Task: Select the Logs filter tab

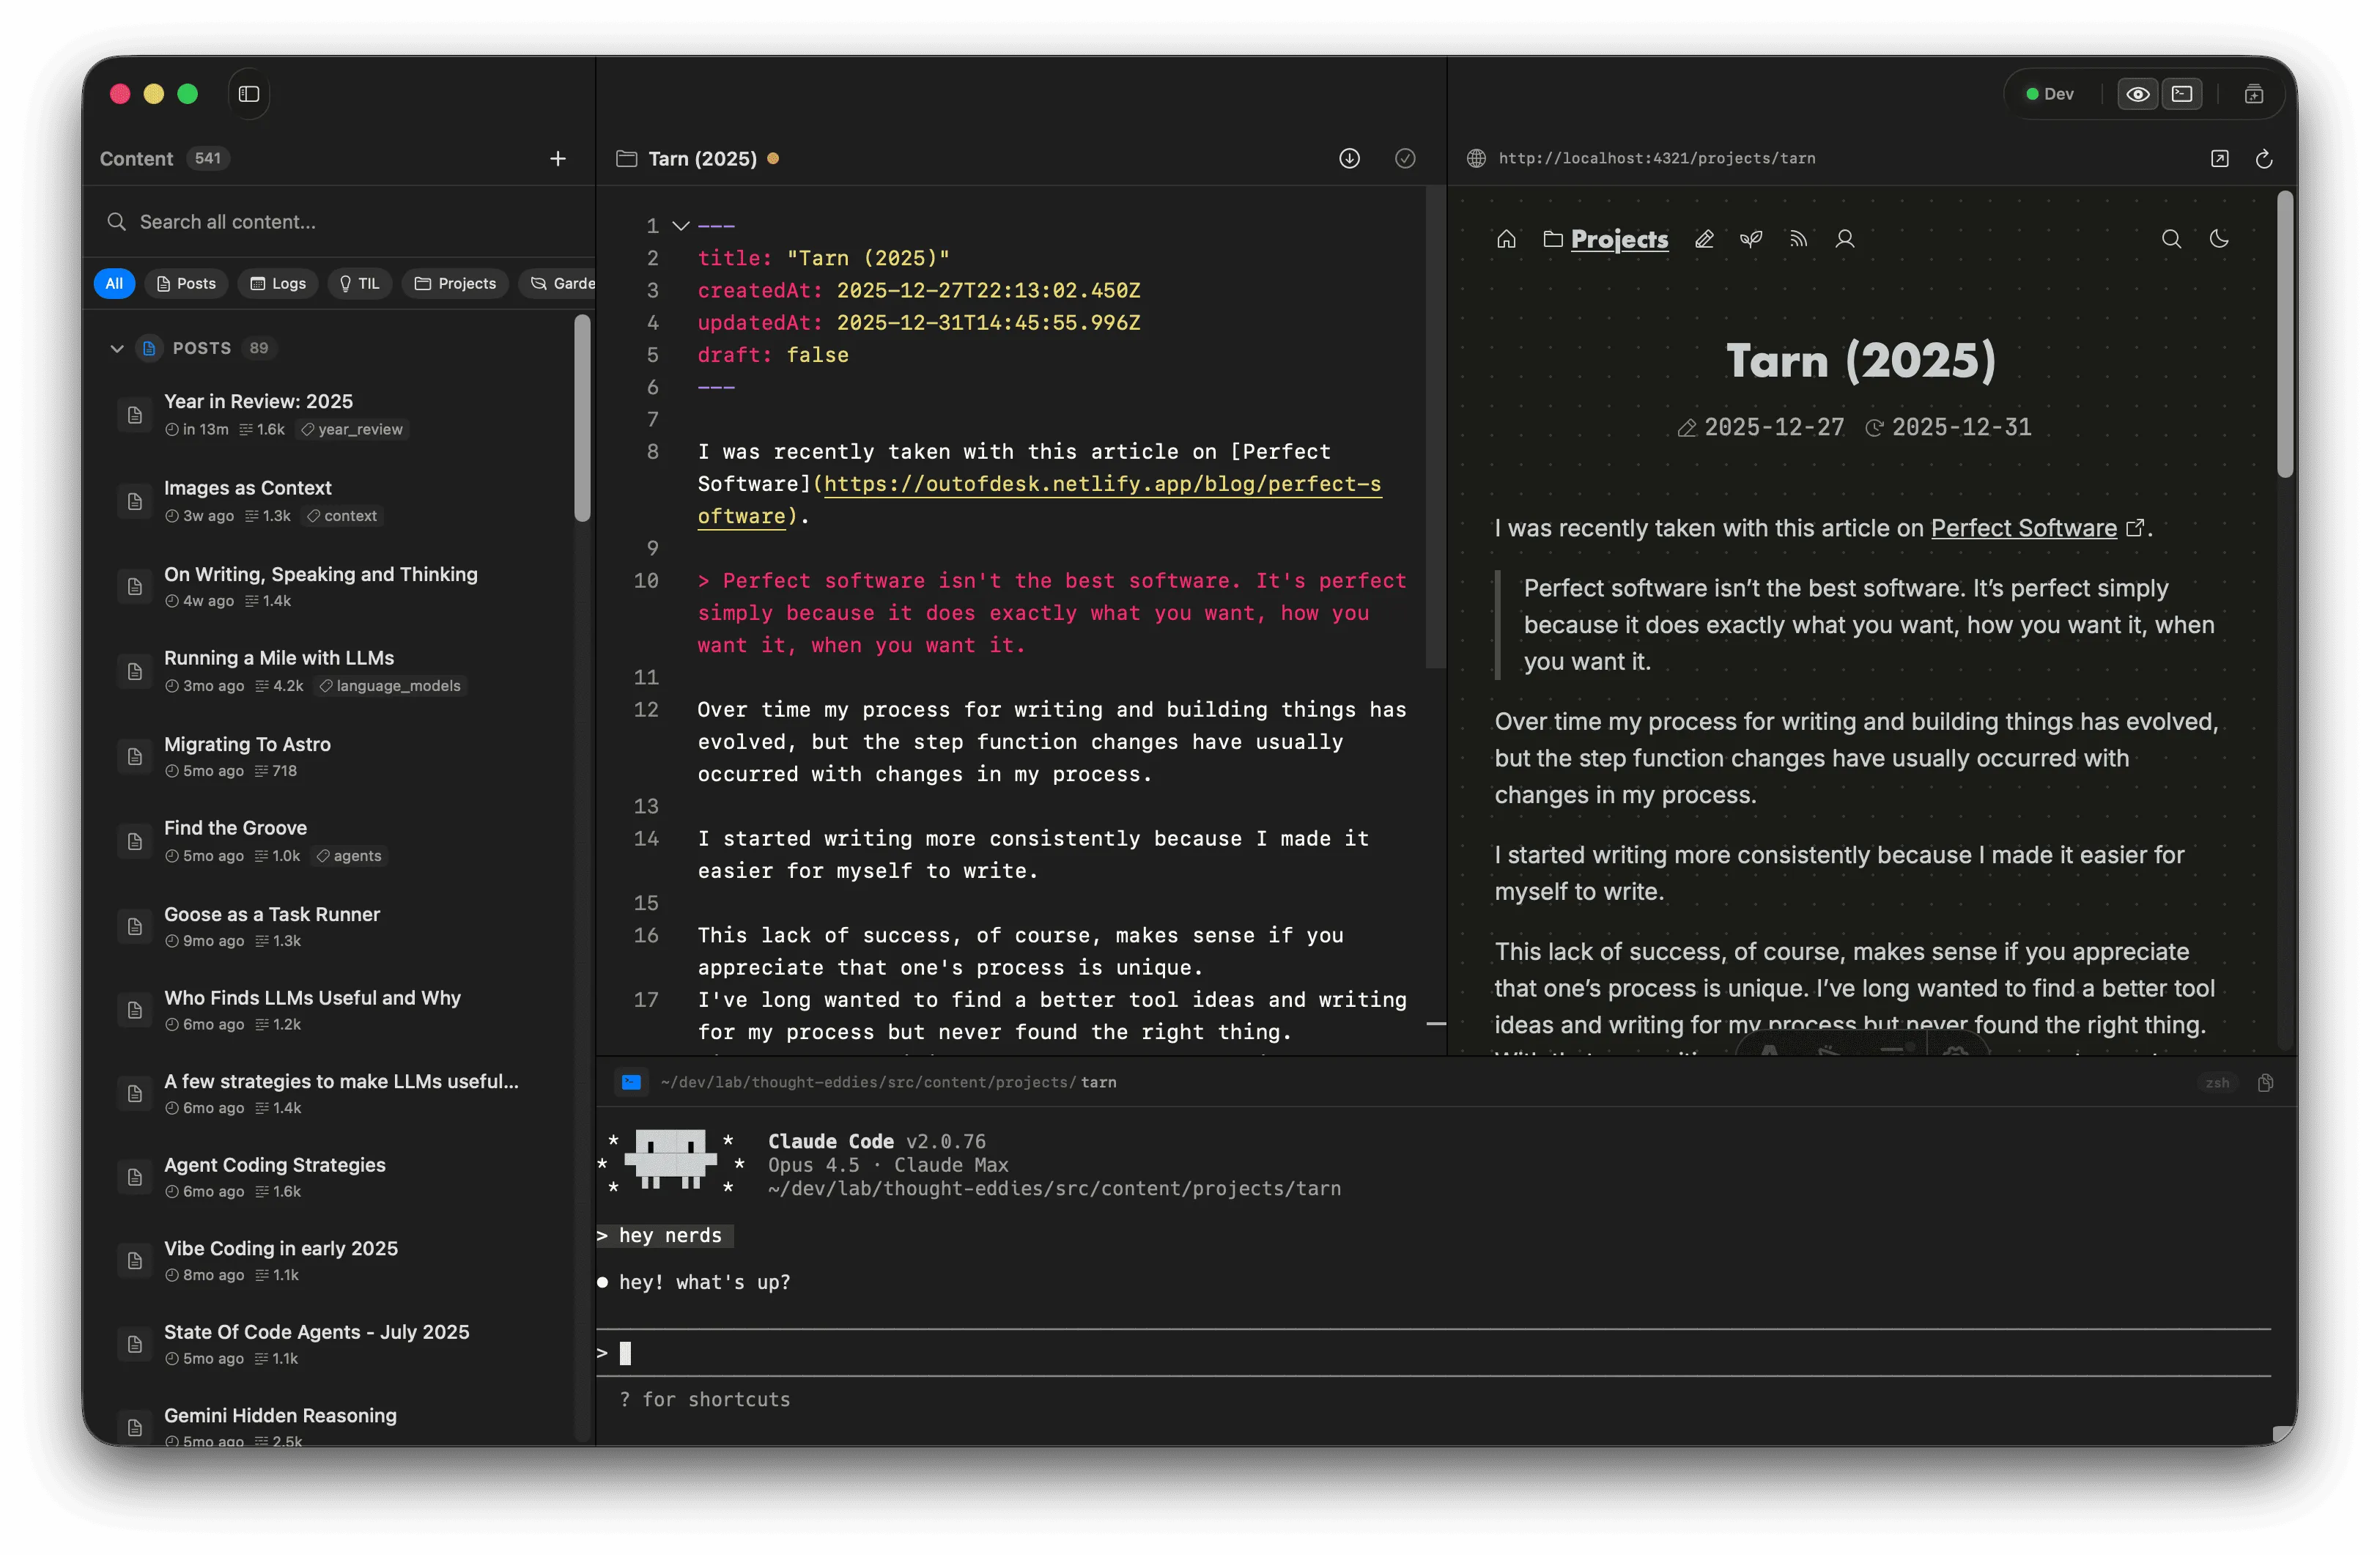Action: (278, 284)
